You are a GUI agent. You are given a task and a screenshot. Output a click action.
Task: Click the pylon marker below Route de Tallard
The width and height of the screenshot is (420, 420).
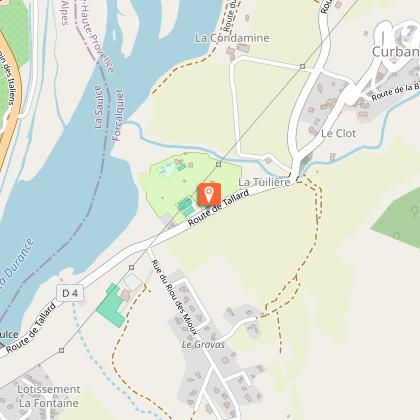[132, 267]
